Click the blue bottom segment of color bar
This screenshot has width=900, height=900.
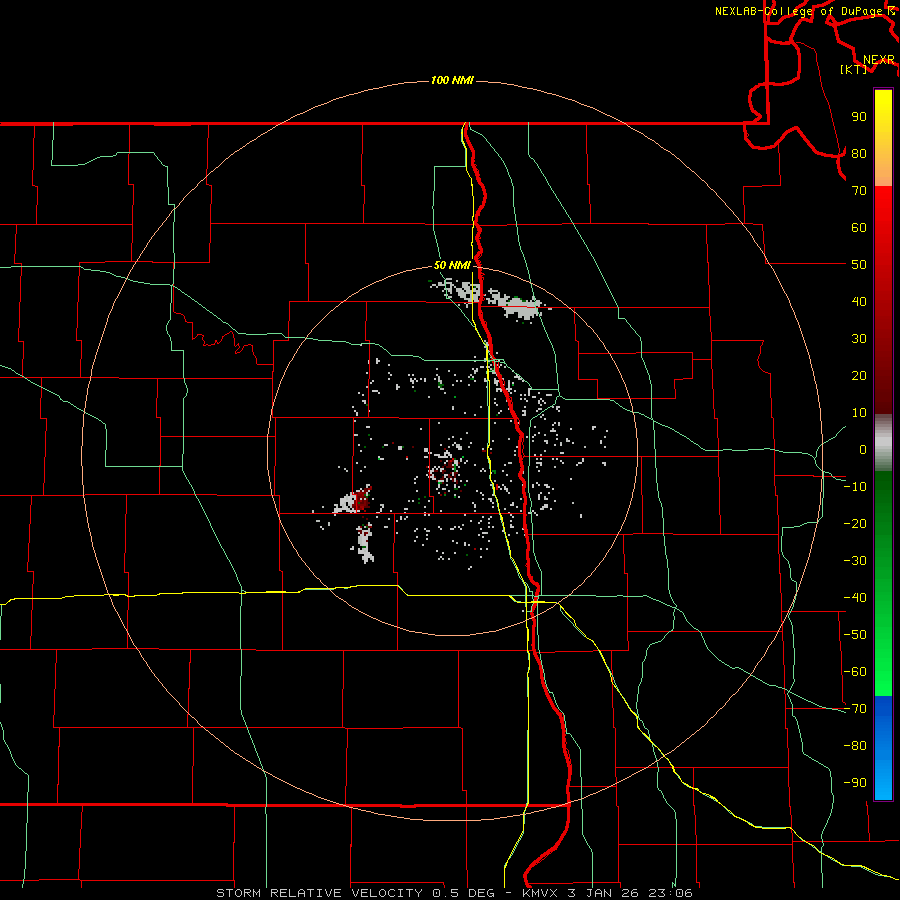[883, 748]
